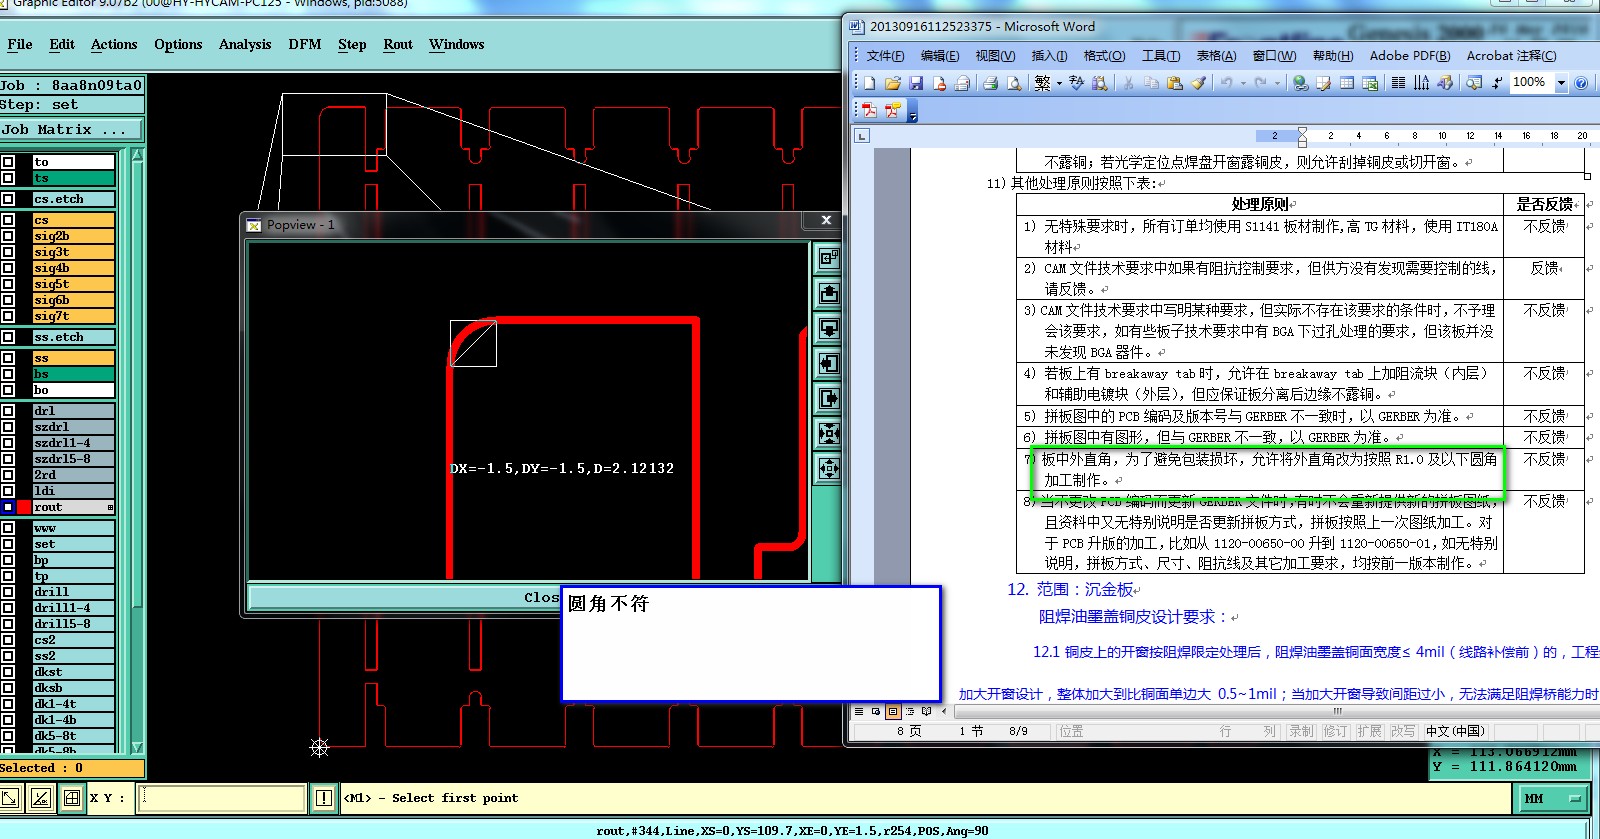The image size is (1600, 839).
Task: Click the first Adobe PDF convert icon
Action: pyautogui.click(x=869, y=110)
